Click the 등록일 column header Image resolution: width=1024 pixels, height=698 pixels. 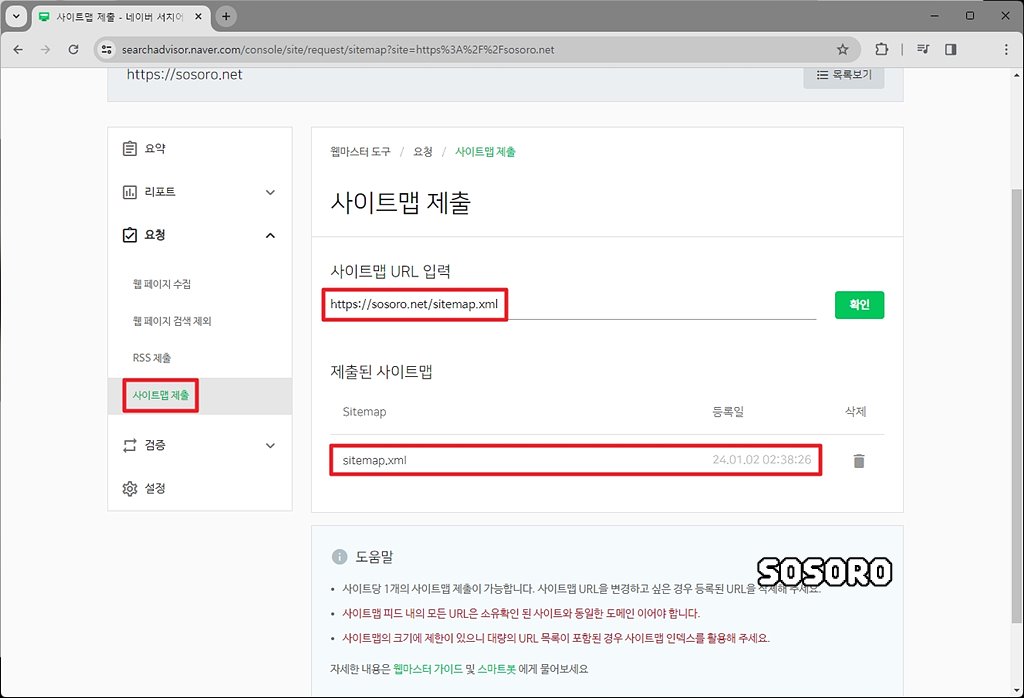(x=728, y=412)
